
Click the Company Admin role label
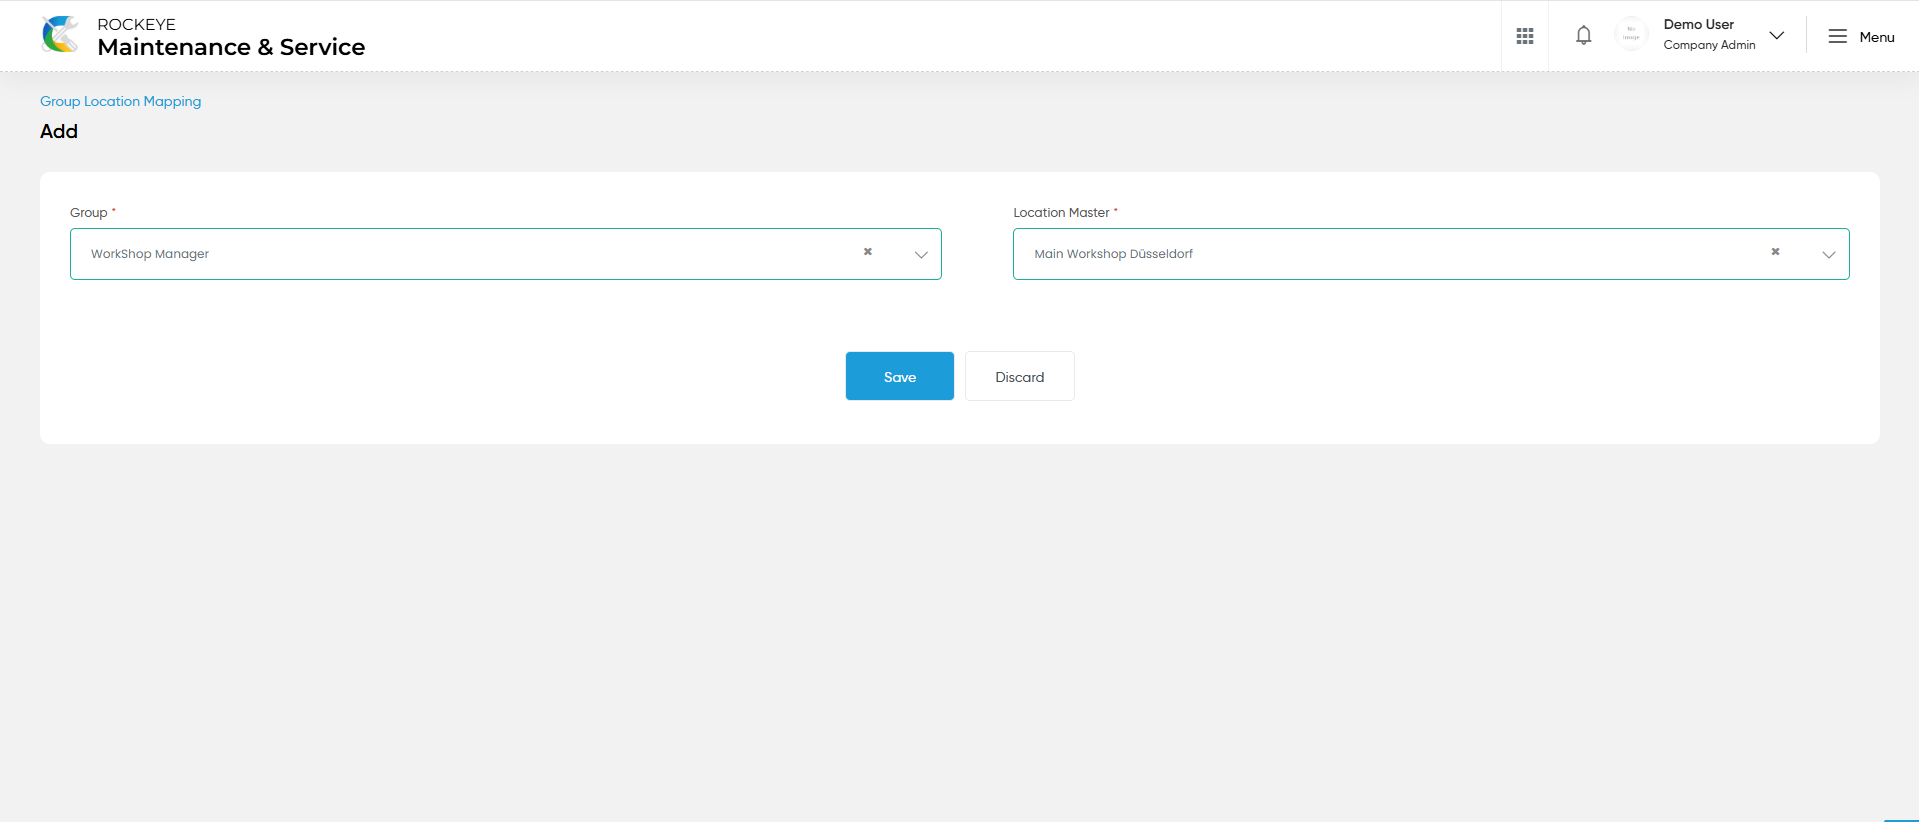click(x=1709, y=45)
